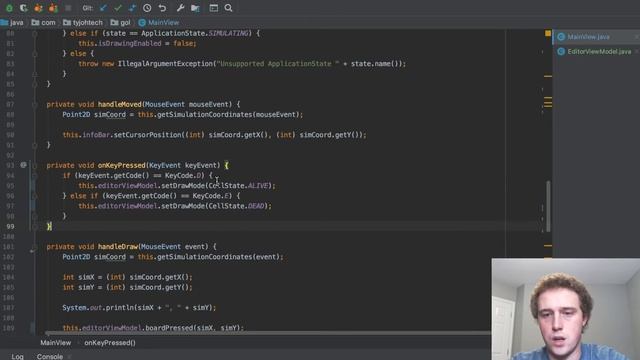Collapse the else-if fold on line 96
This screenshot has width=640, height=360.
(35, 196)
